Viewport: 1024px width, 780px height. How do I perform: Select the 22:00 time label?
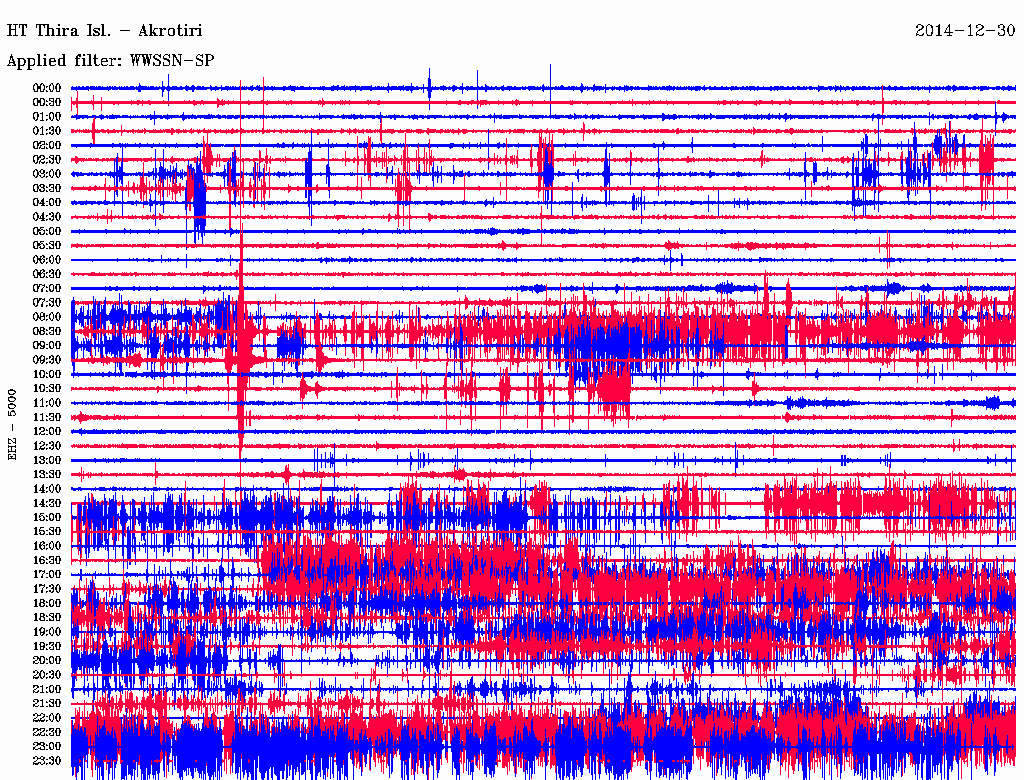(47, 718)
